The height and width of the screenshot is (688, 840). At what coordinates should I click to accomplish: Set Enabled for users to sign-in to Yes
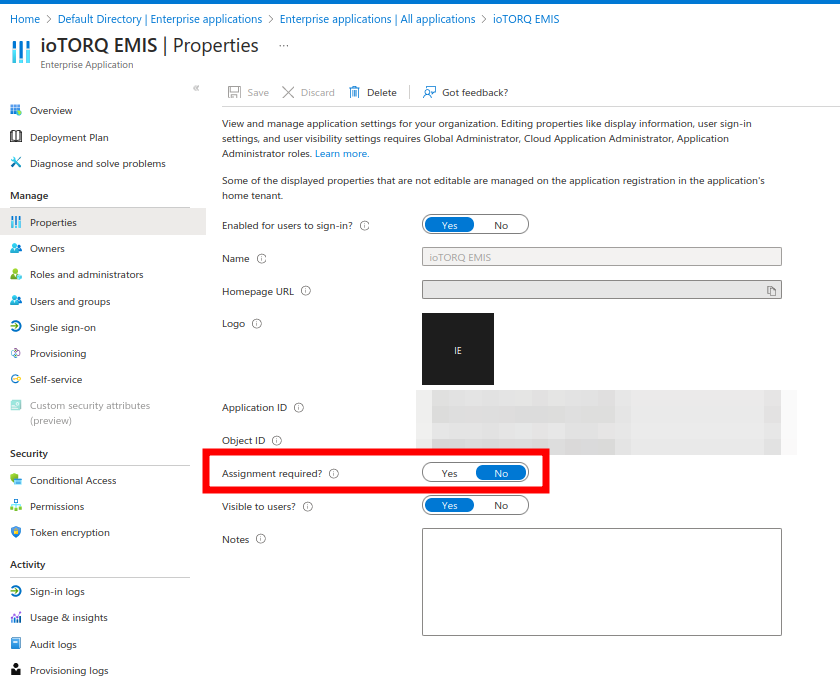(449, 225)
